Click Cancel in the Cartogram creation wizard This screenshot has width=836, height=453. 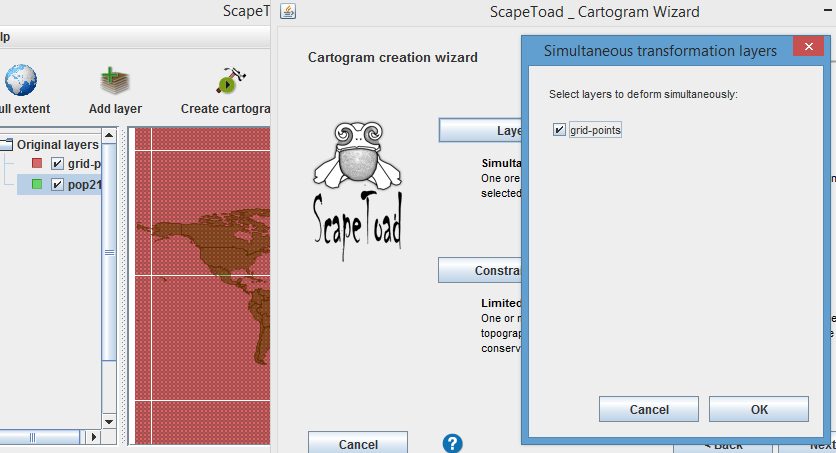[358, 444]
